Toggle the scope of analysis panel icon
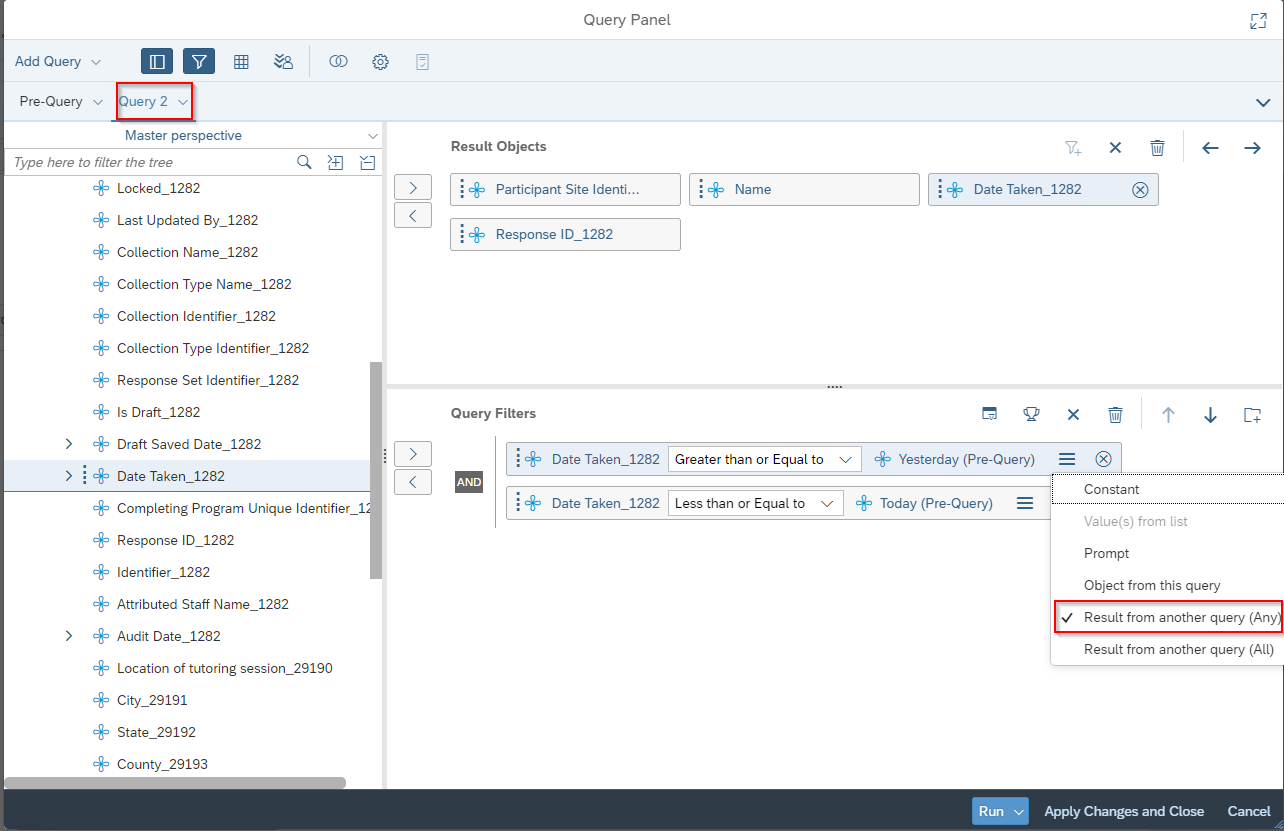Viewport: 1284px width, 831px height. 283,61
